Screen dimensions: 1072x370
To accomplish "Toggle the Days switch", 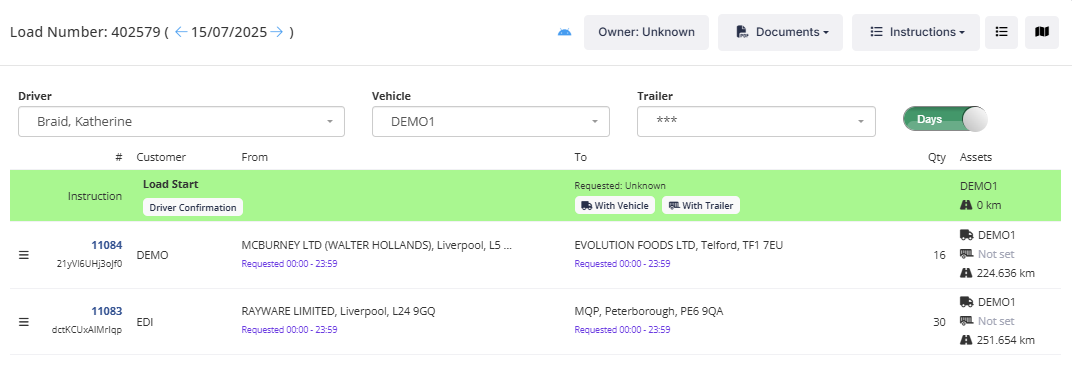I will click(x=946, y=119).
